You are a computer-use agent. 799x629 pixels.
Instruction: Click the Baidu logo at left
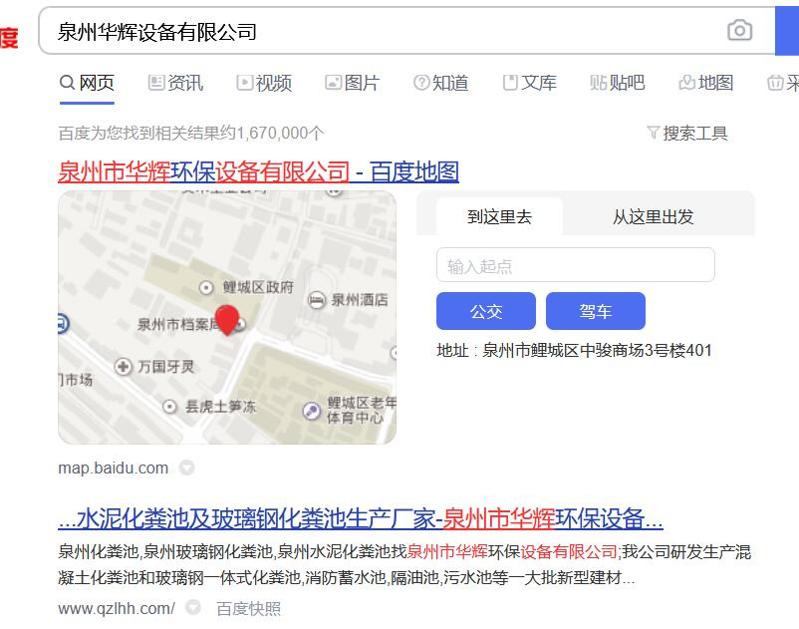9,38
